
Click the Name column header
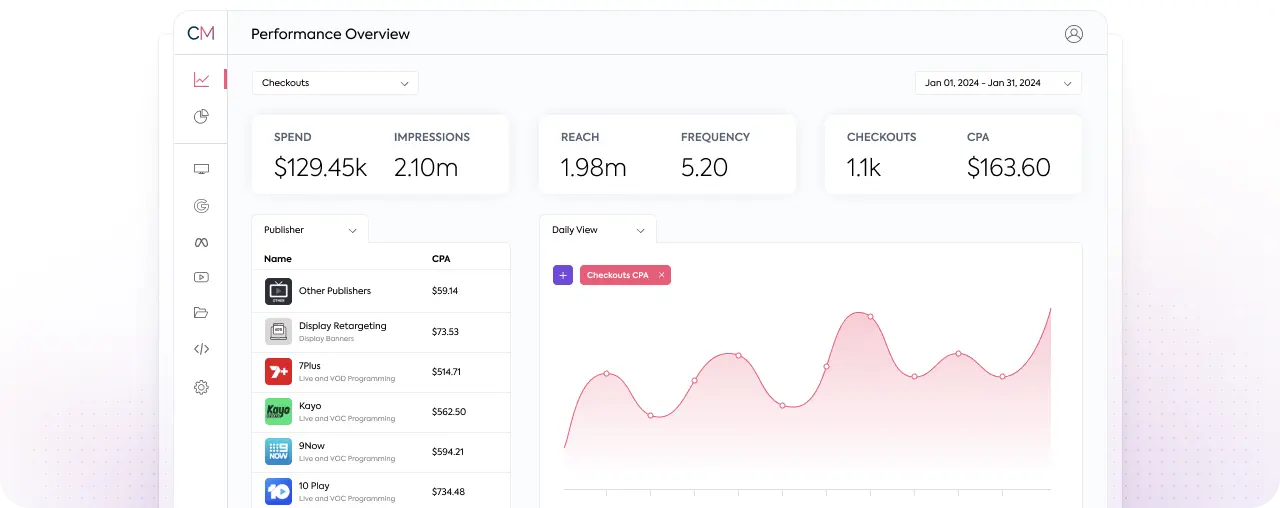coord(278,259)
